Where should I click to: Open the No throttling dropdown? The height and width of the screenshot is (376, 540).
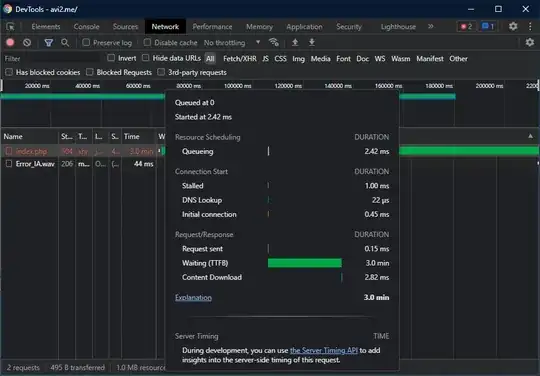pyautogui.click(x=232, y=43)
